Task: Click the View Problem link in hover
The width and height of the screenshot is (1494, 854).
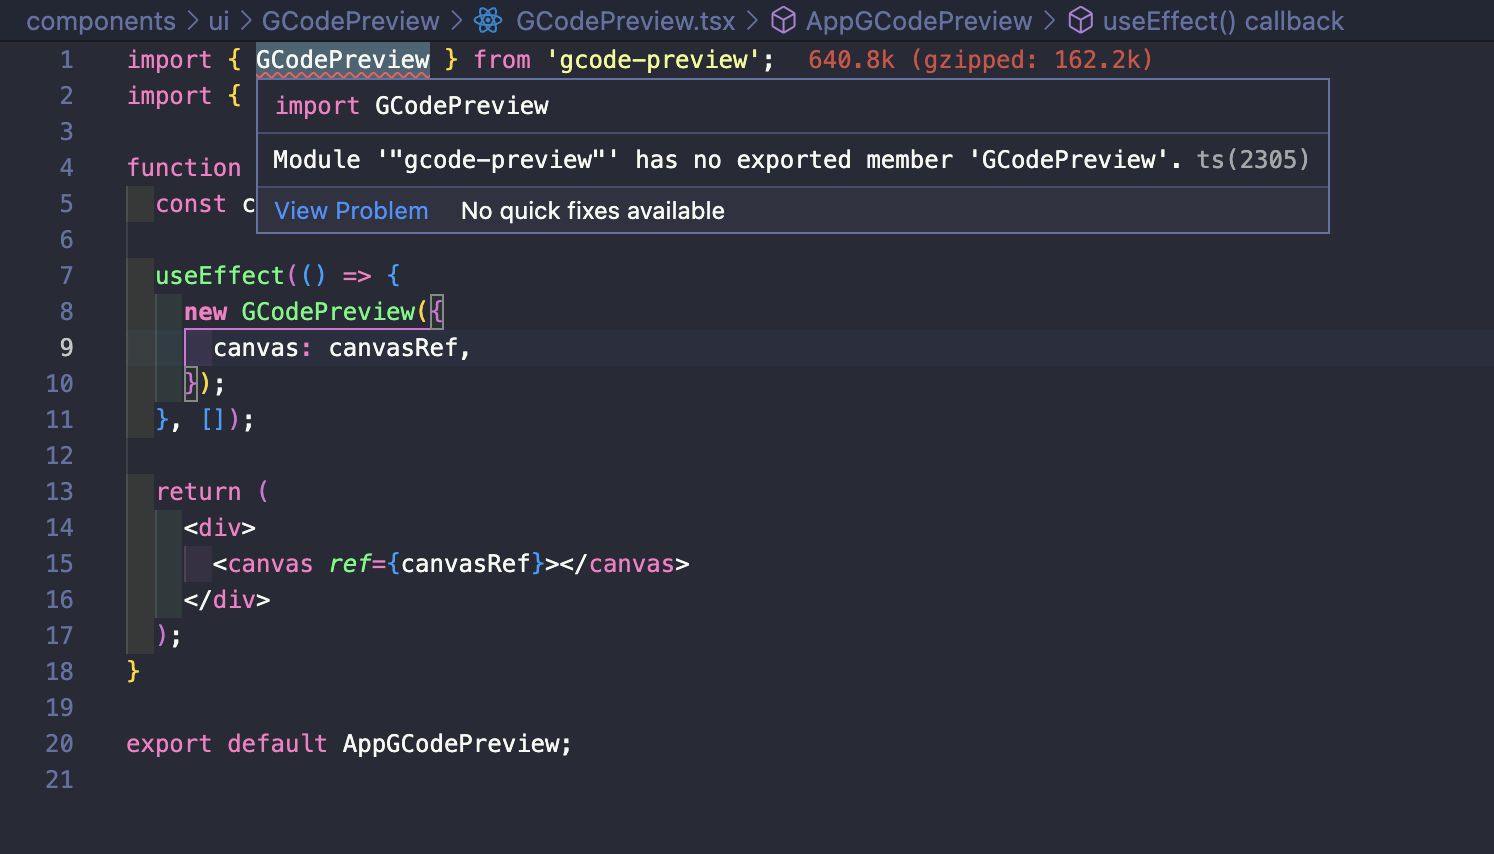Action: pyautogui.click(x=351, y=211)
